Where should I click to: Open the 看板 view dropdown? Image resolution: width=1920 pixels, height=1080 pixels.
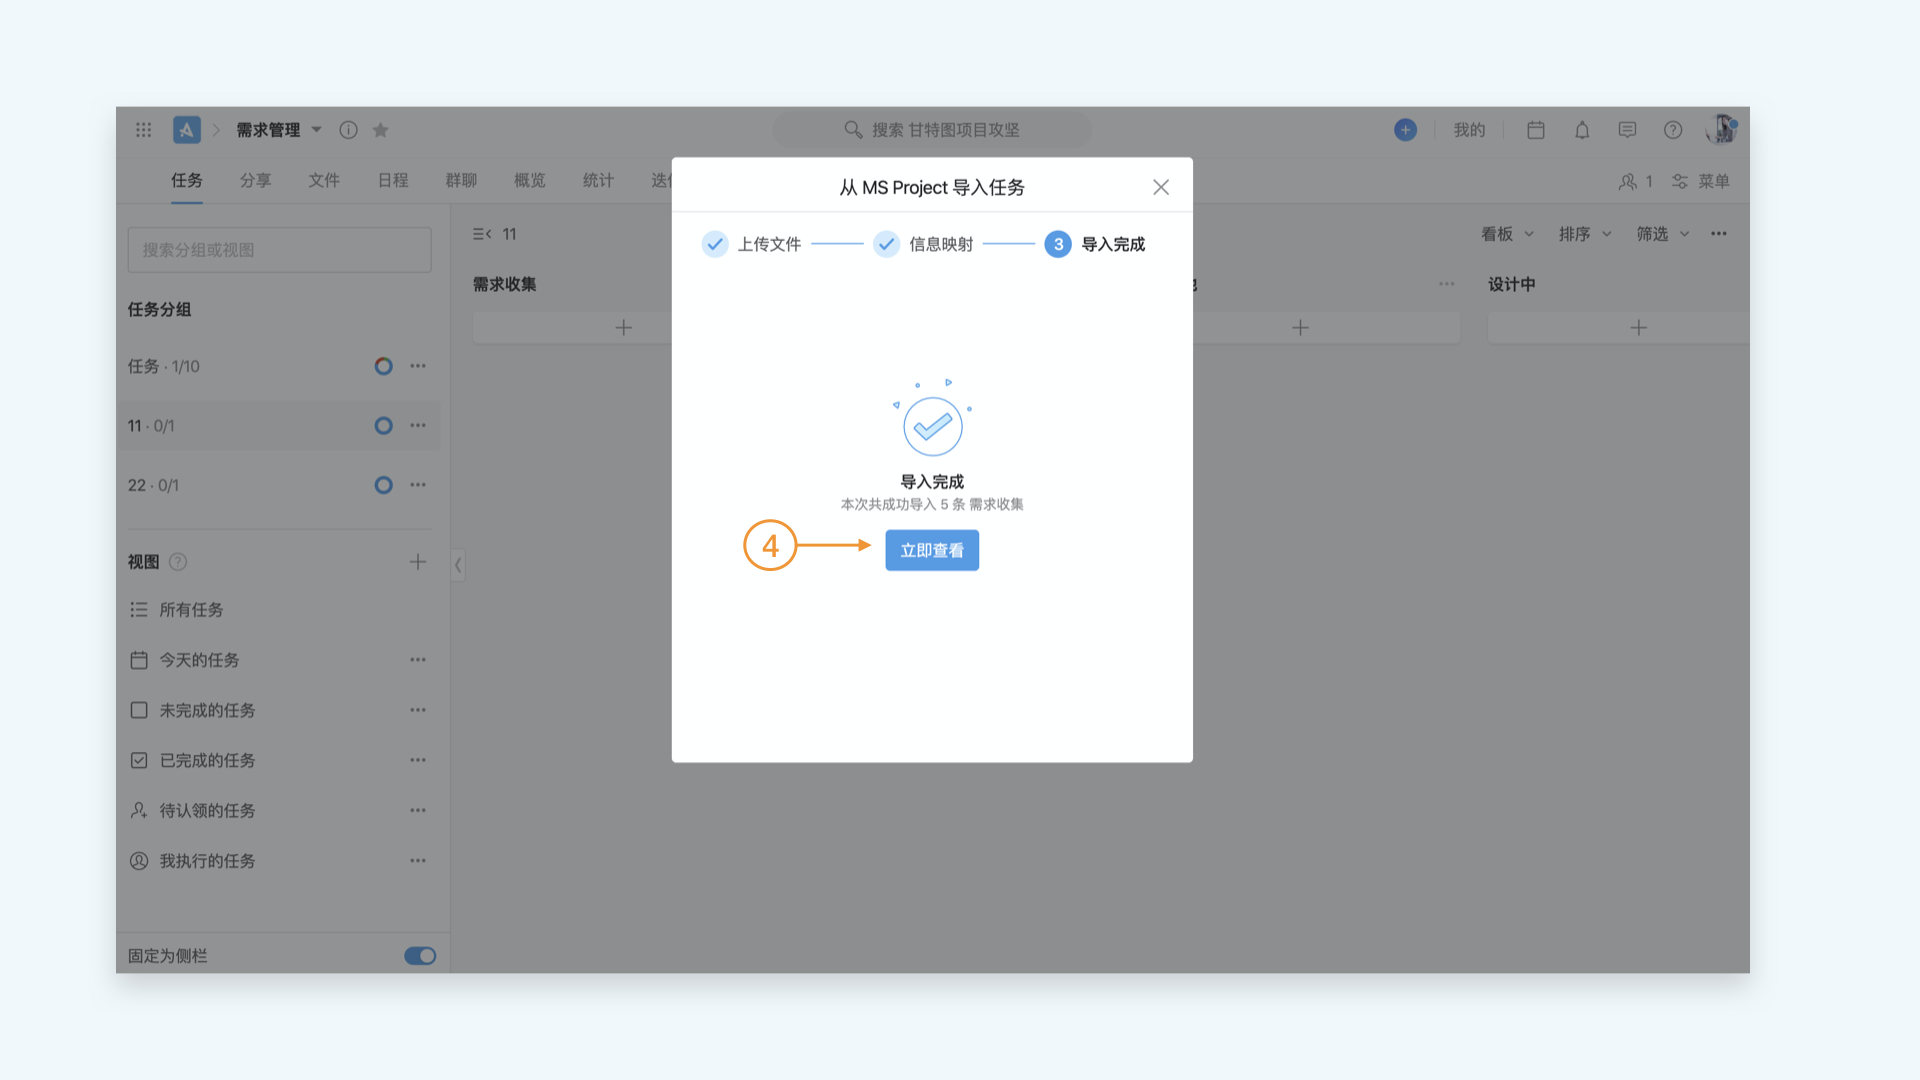1507,234
